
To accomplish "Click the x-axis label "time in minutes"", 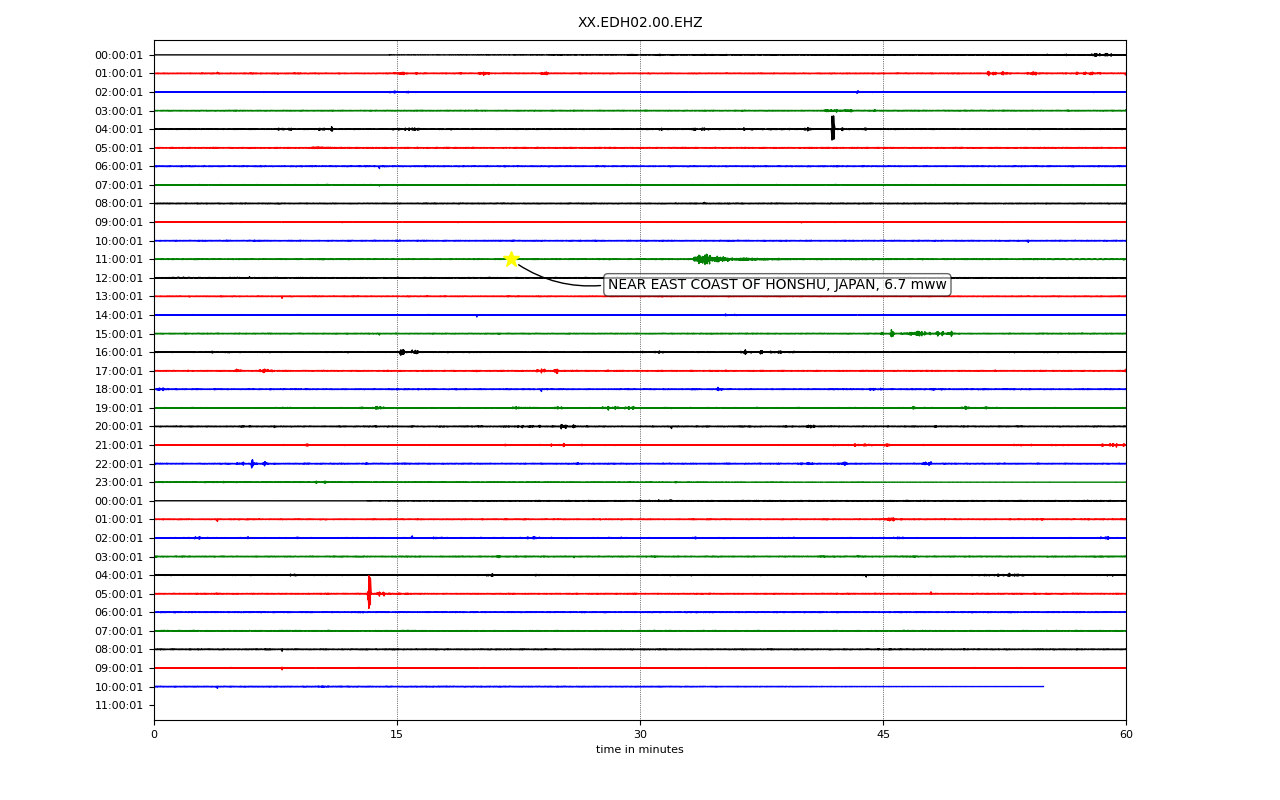I will coord(640,750).
